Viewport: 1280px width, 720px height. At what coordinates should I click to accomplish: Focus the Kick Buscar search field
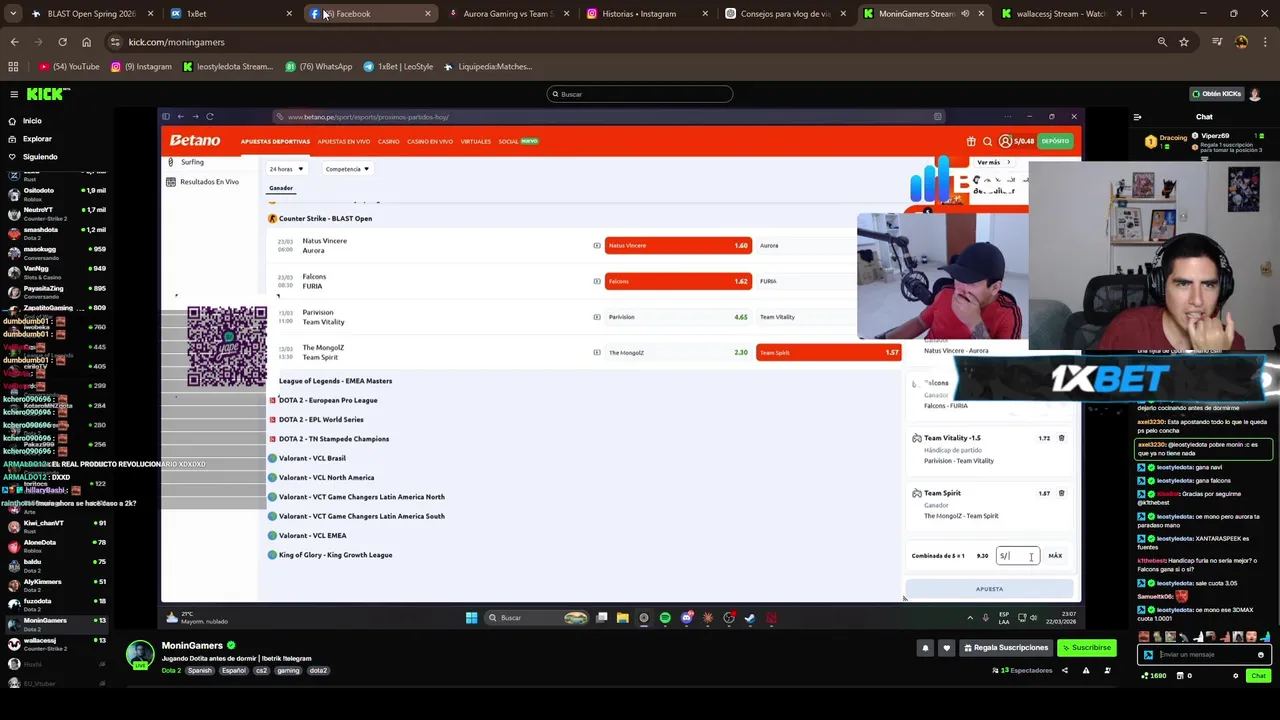pos(640,94)
